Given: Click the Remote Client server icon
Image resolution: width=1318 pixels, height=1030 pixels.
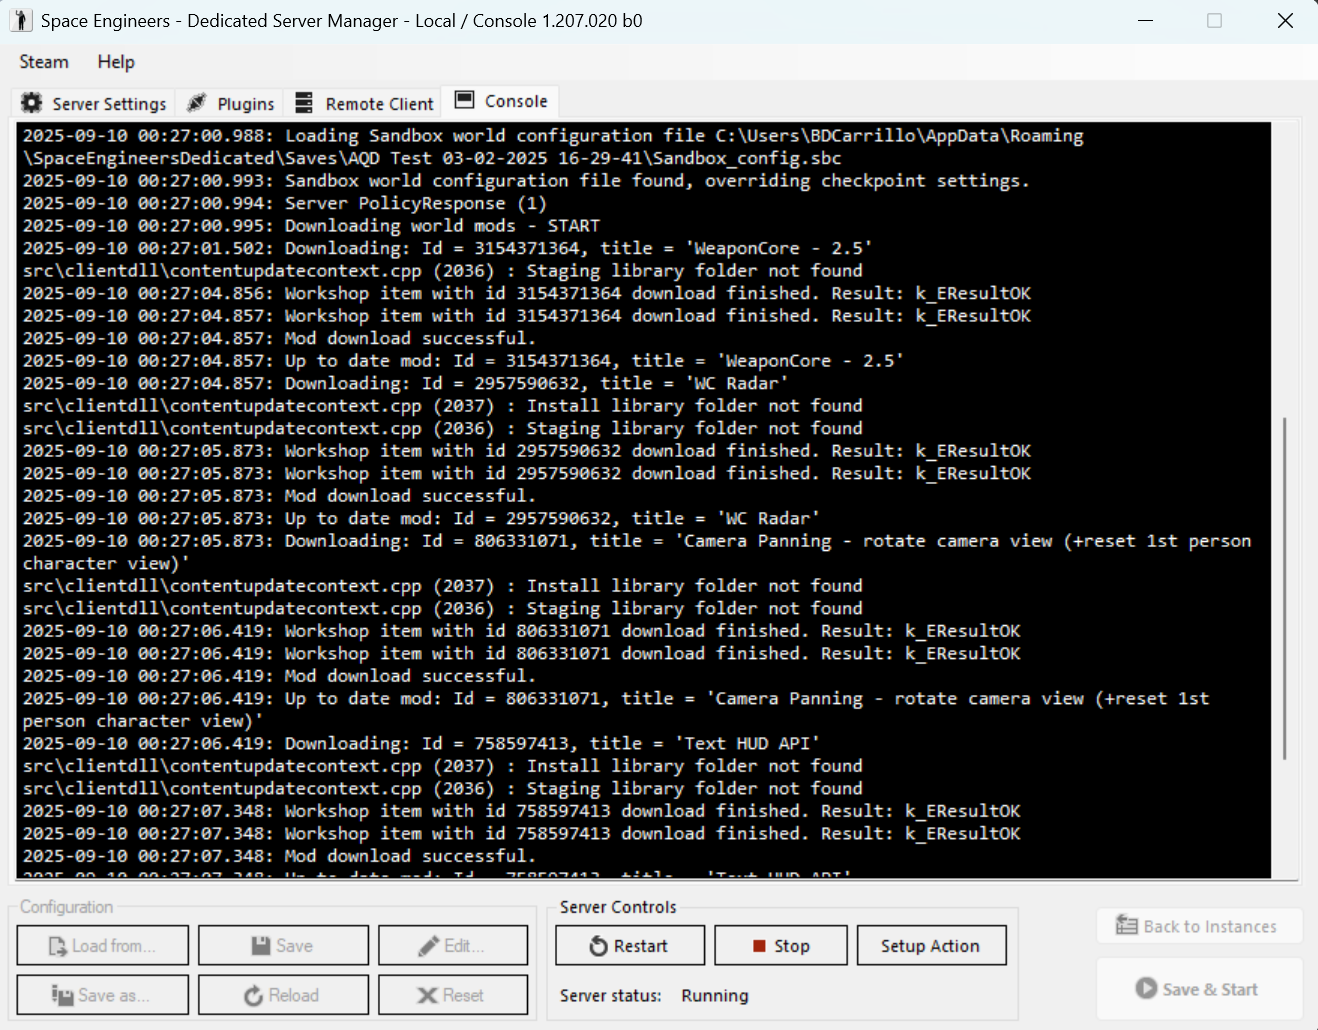Looking at the screenshot, I should pyautogui.click(x=304, y=103).
